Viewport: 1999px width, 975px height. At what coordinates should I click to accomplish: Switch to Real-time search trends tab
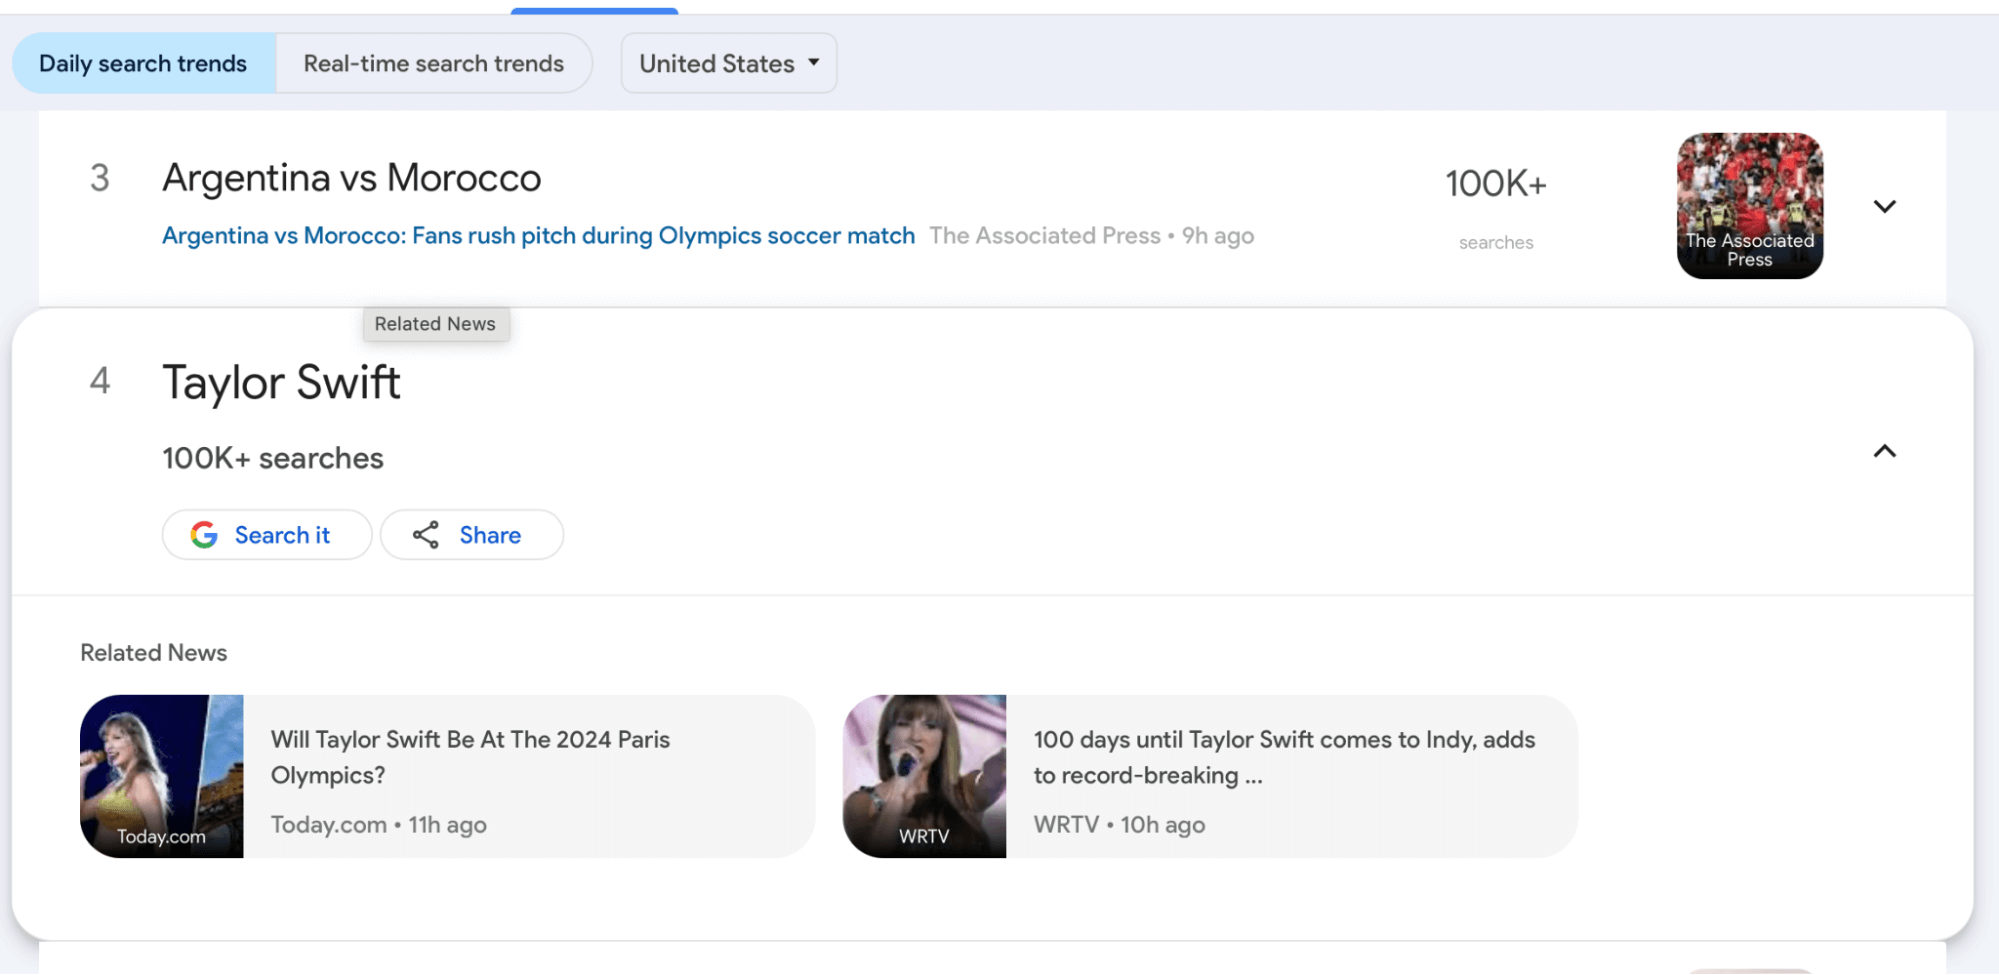tap(434, 63)
